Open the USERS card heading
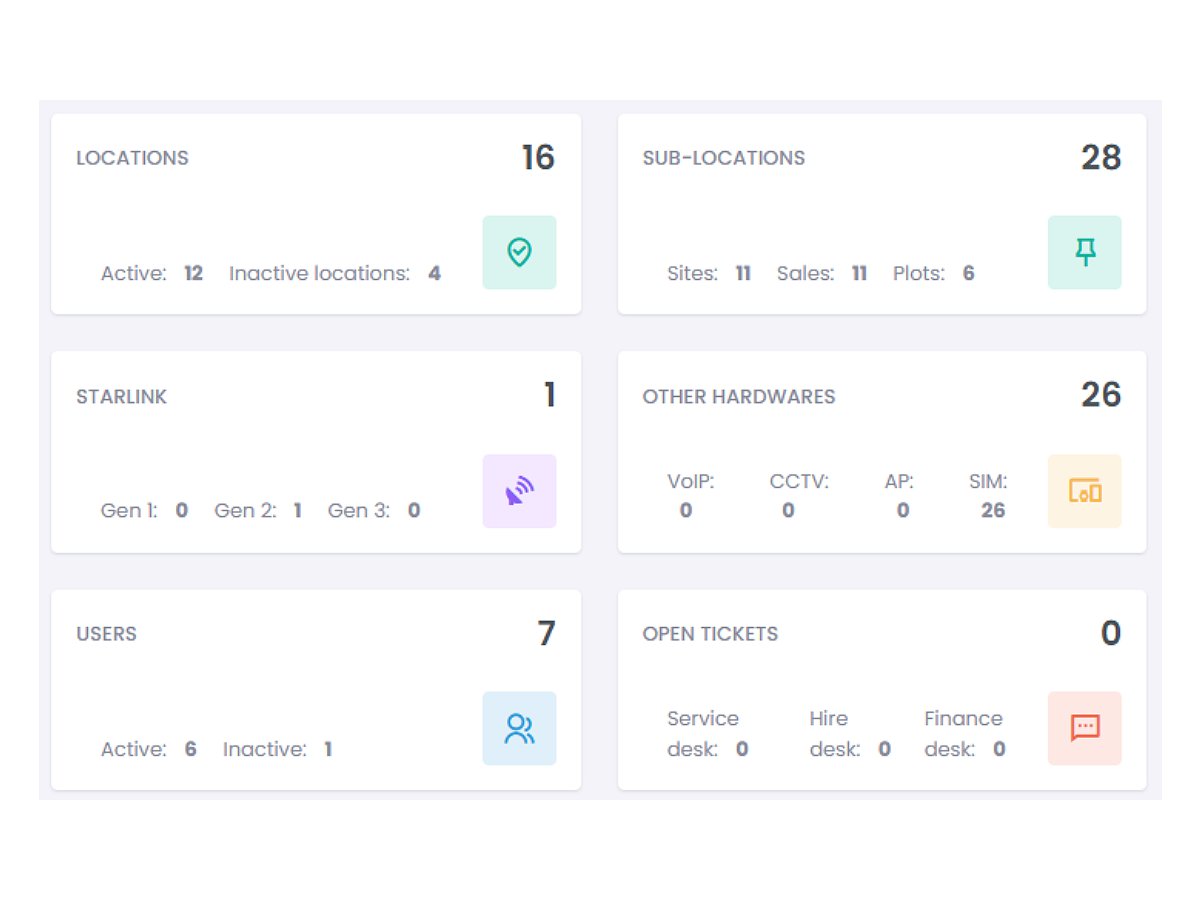Screen dimensions: 1200x900 [106, 634]
